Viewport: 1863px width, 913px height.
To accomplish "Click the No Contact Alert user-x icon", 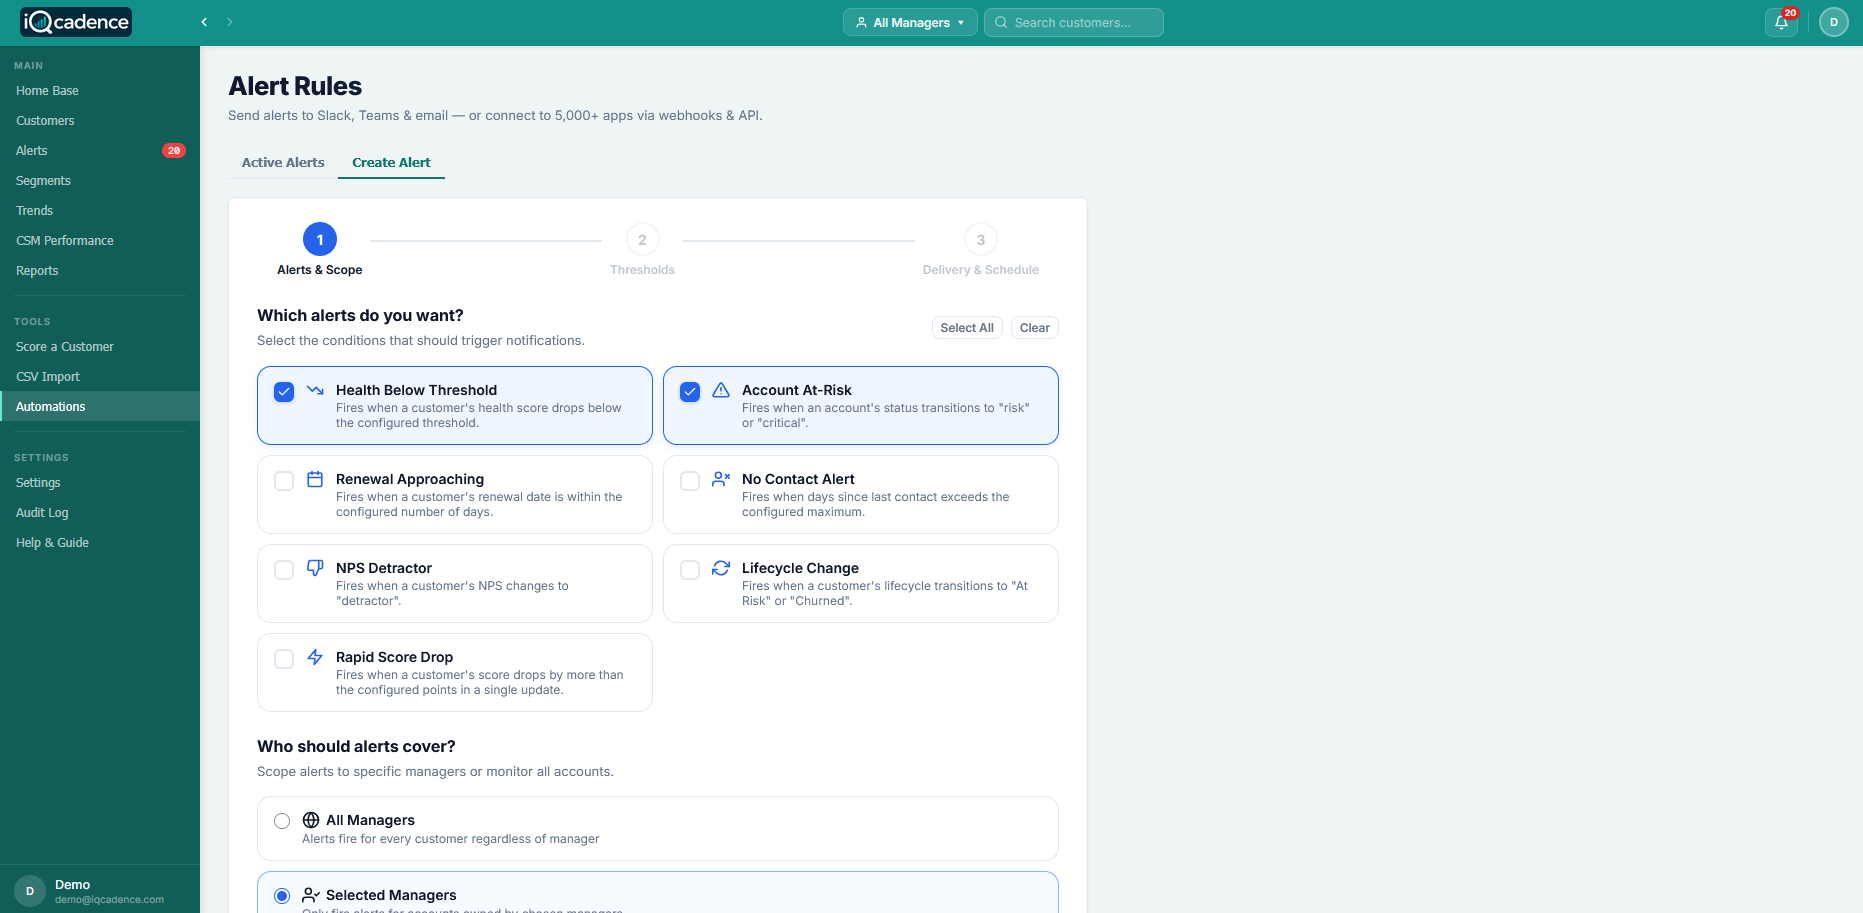I will click(721, 481).
